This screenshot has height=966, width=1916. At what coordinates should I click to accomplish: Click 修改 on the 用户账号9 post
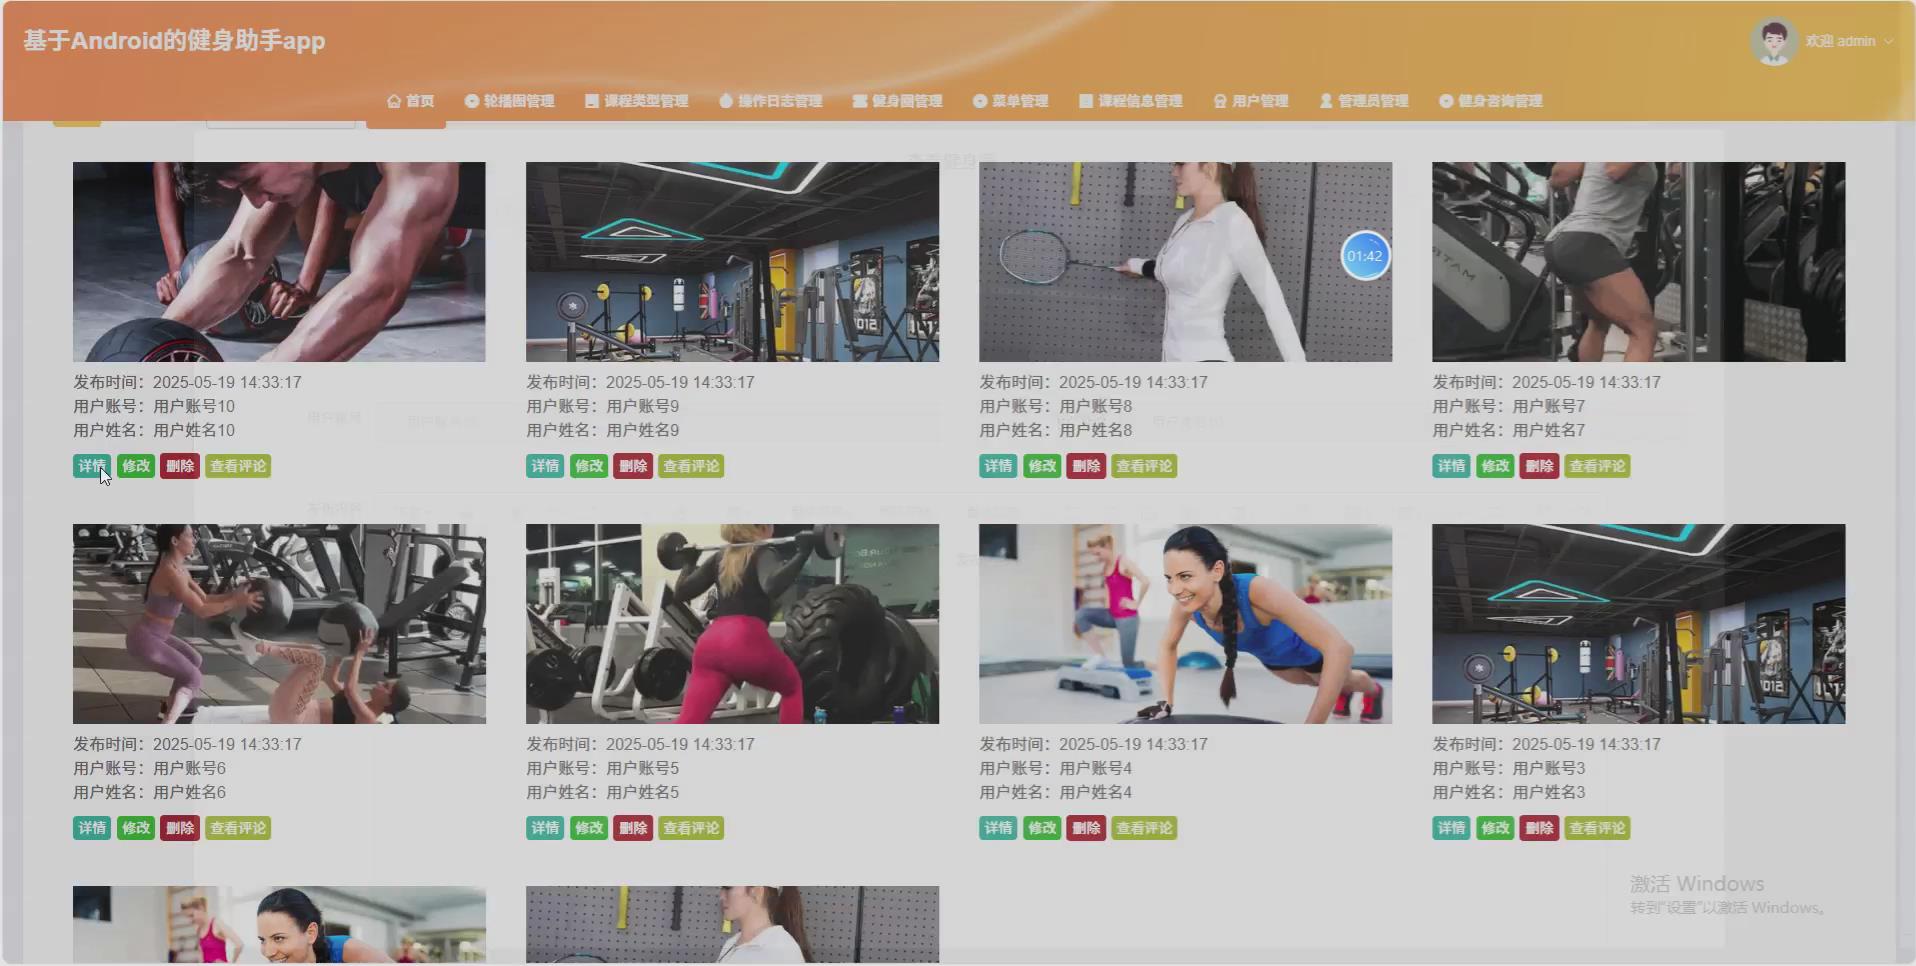tap(589, 465)
